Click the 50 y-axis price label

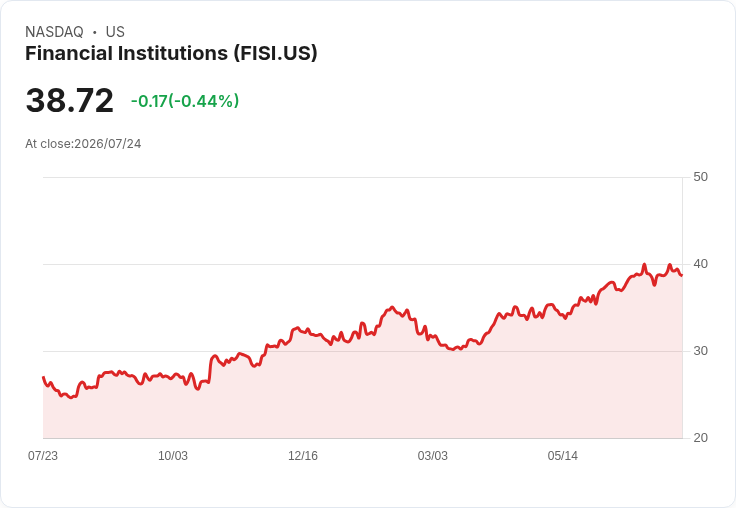[700, 177]
